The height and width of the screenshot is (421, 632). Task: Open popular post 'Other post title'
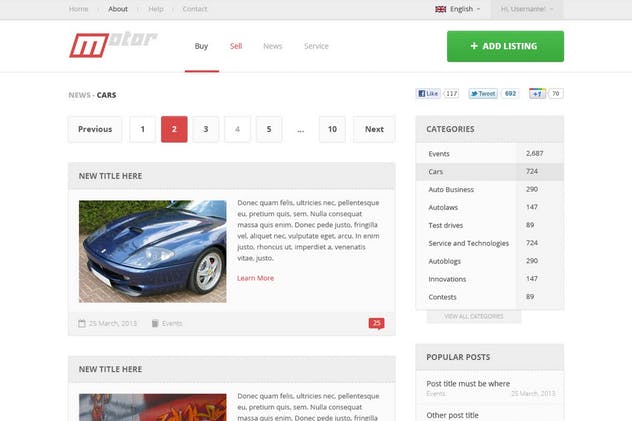(x=452, y=415)
